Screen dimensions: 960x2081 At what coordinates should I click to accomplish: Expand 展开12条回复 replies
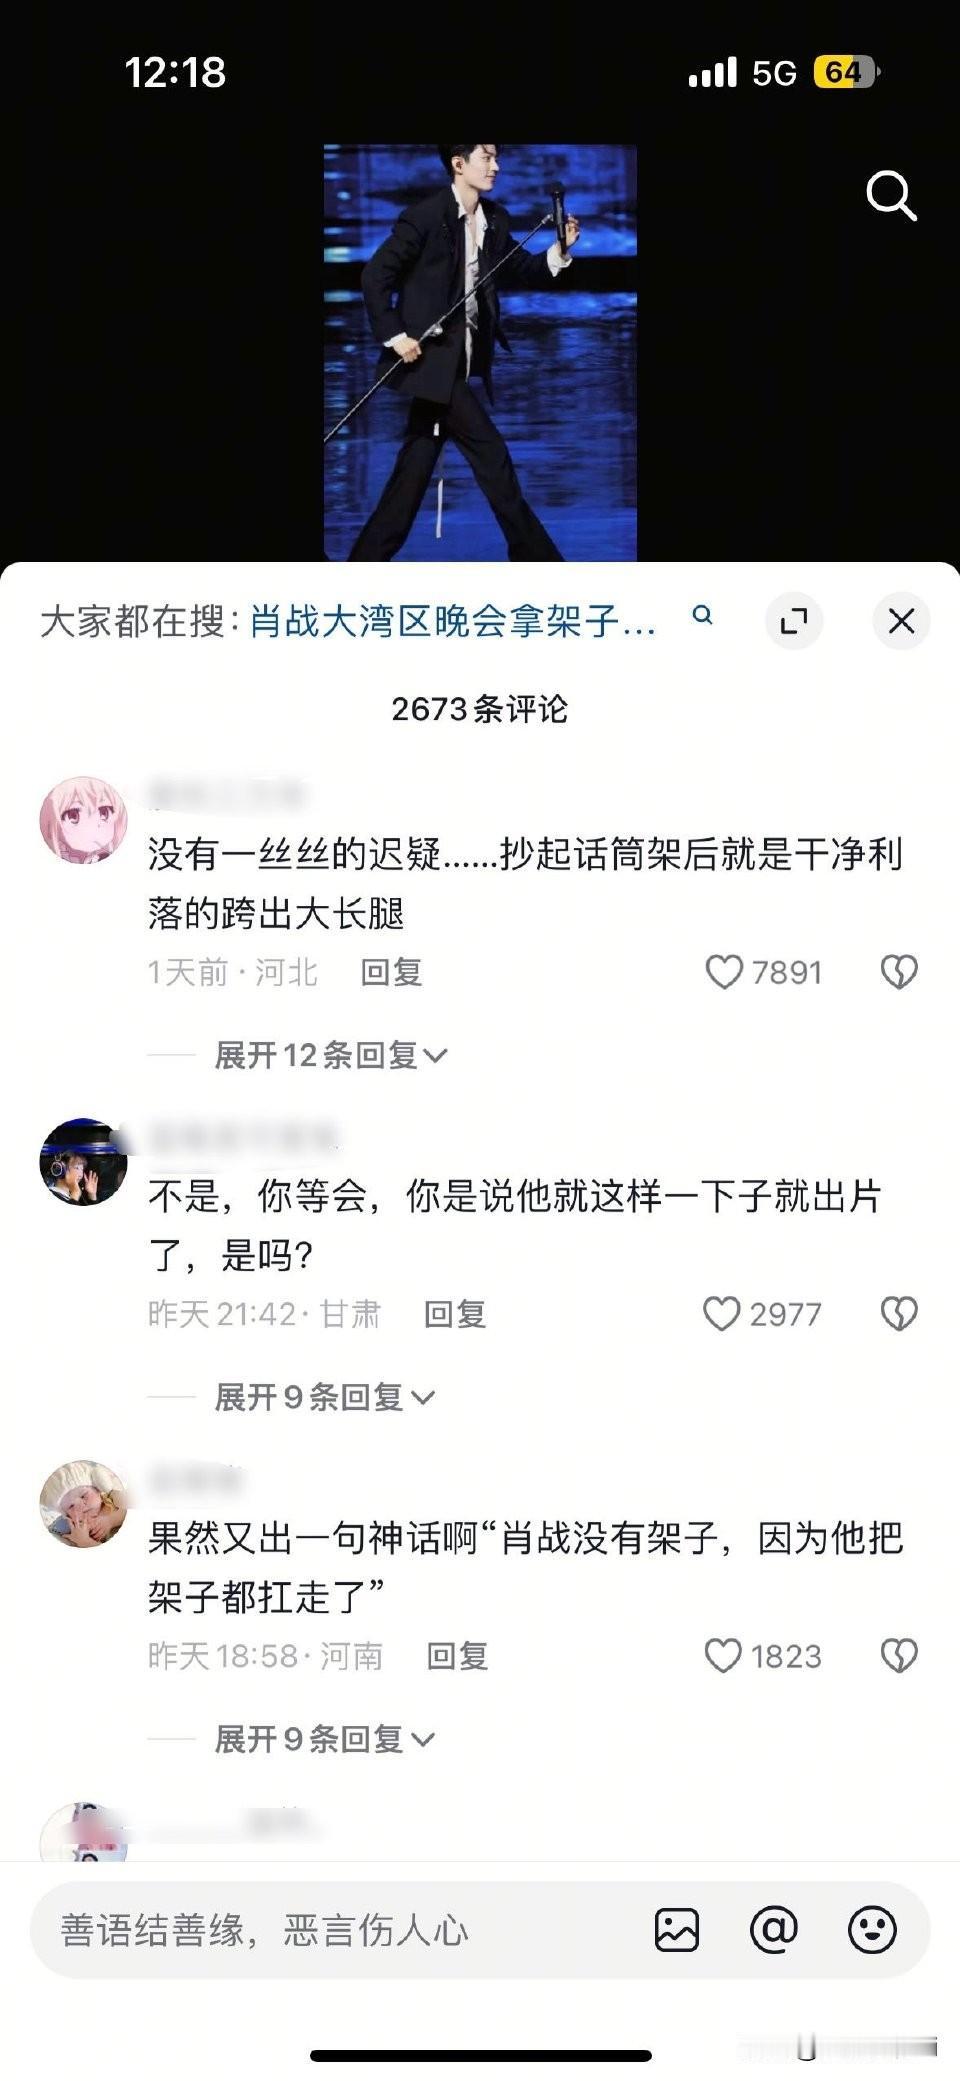[x=331, y=1055]
